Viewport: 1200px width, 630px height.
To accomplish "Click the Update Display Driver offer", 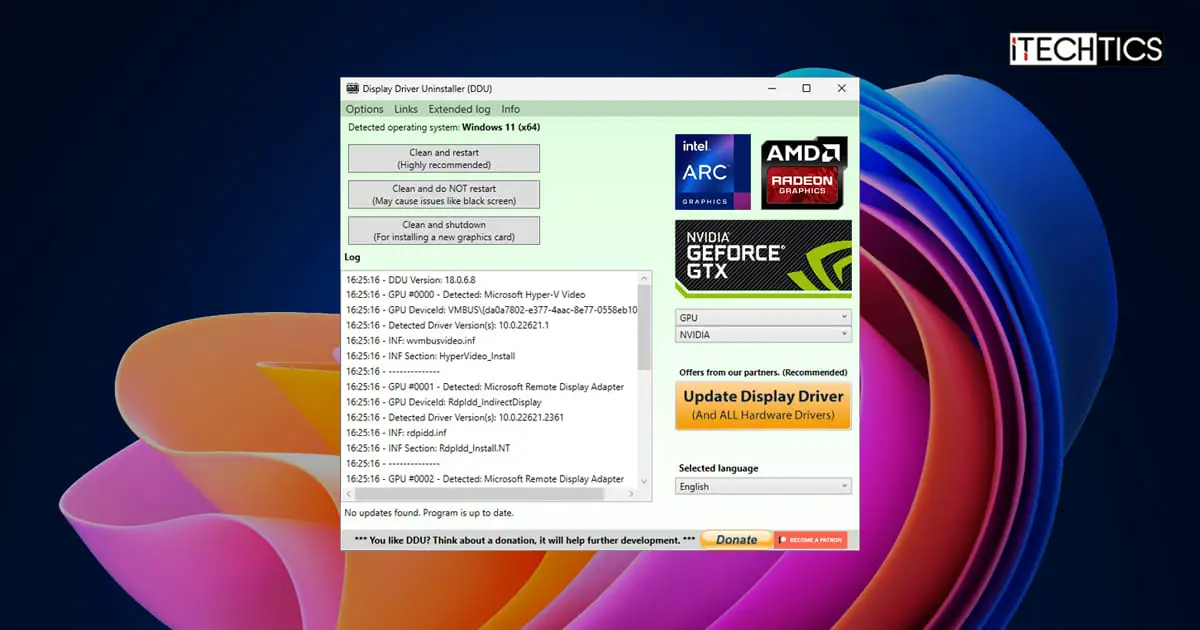I will (x=763, y=403).
